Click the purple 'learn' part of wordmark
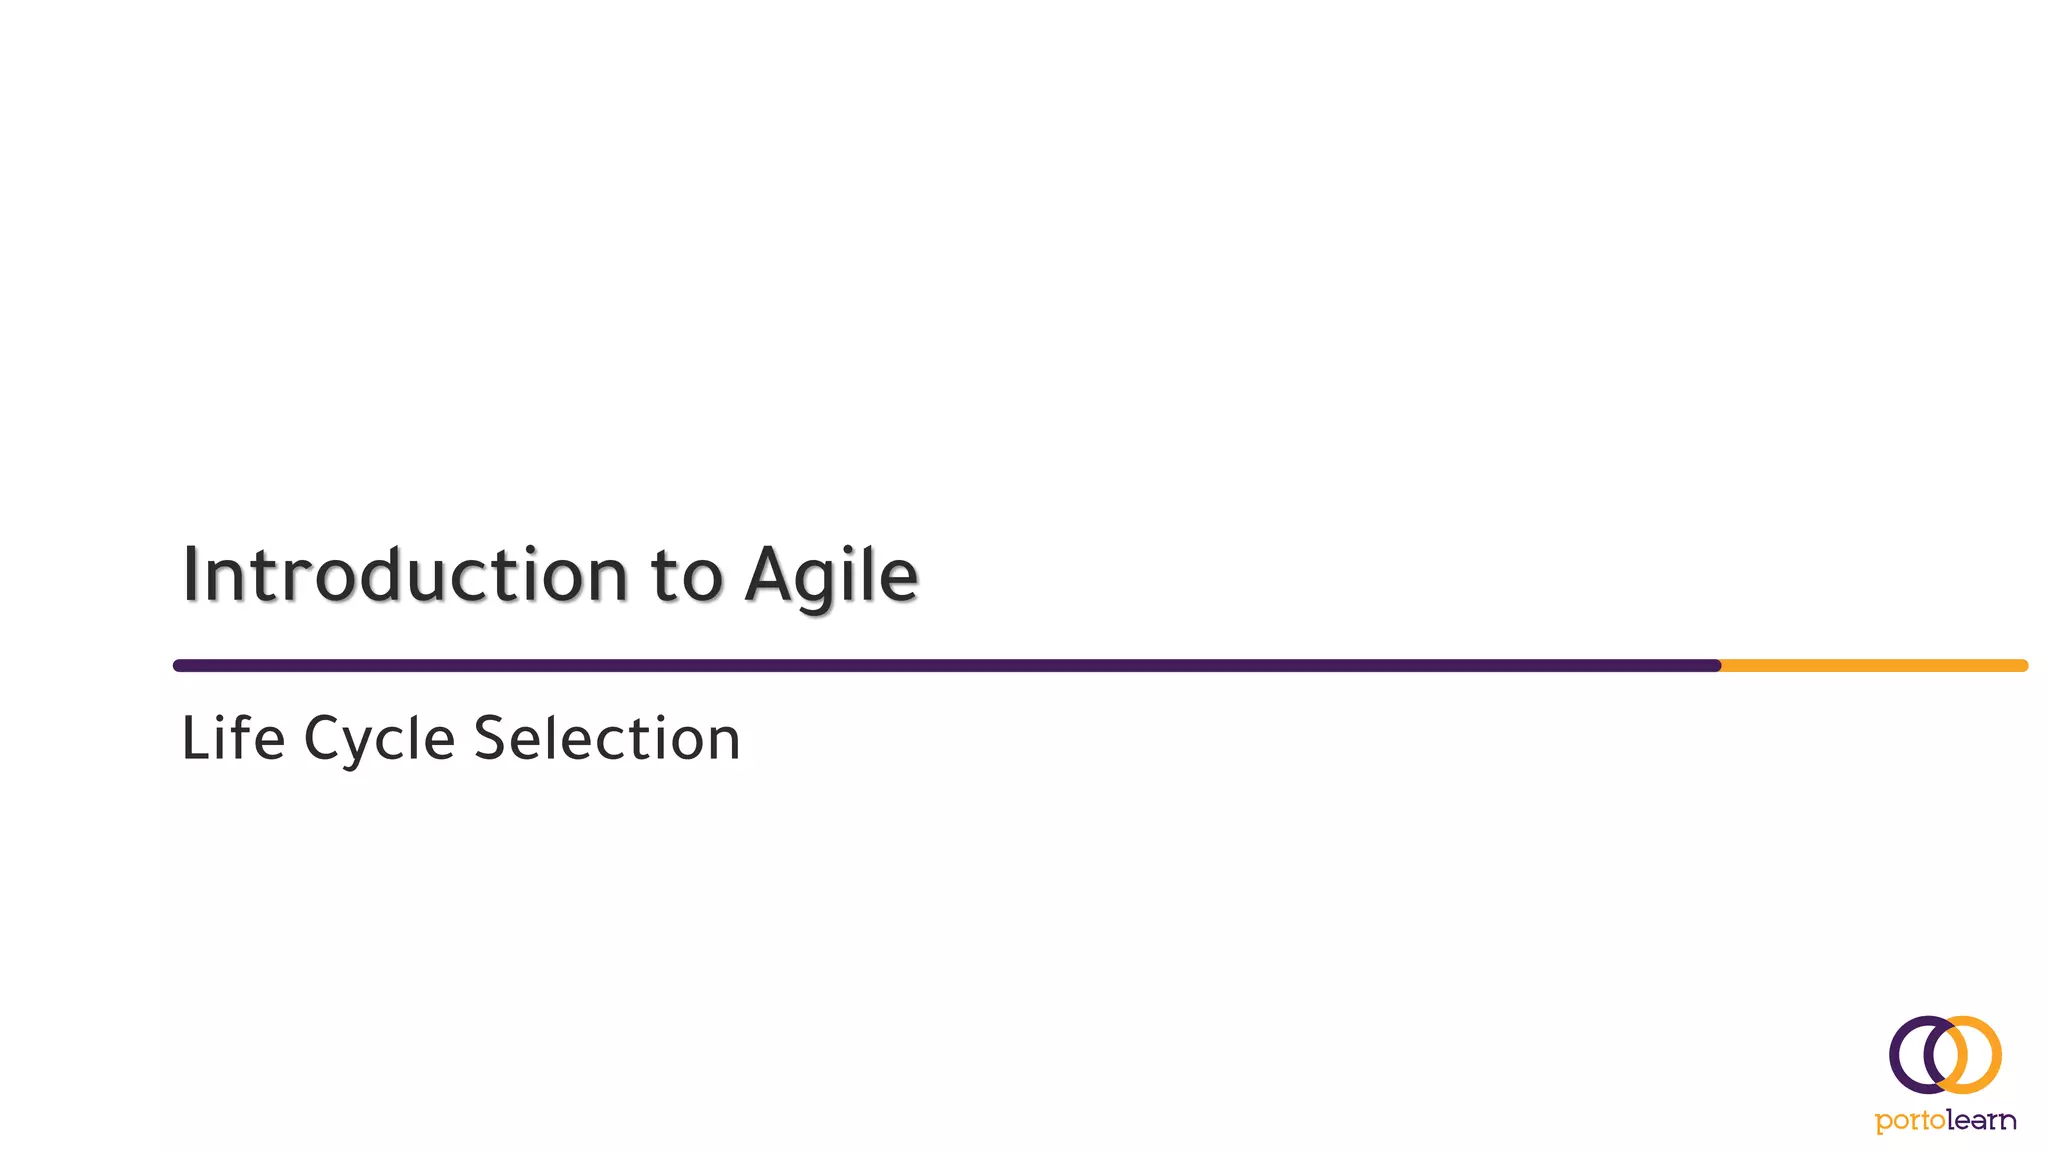Image resolution: width=2048 pixels, height=1152 pixels. click(1982, 1120)
